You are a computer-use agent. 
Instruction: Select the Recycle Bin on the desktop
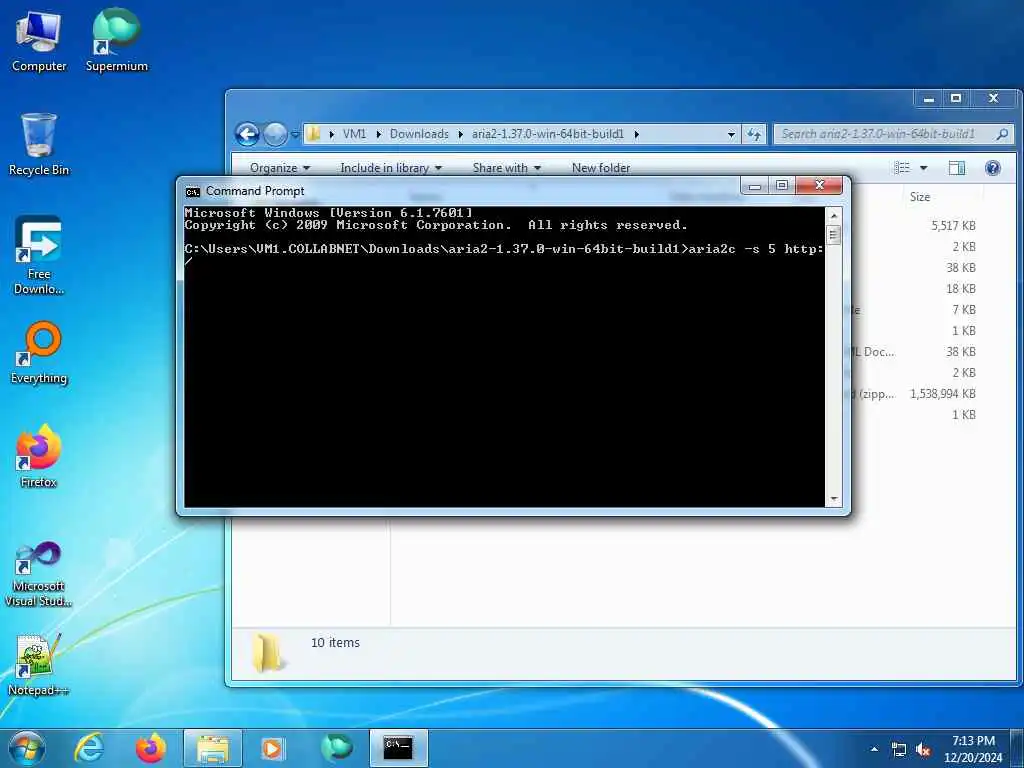tap(39, 144)
